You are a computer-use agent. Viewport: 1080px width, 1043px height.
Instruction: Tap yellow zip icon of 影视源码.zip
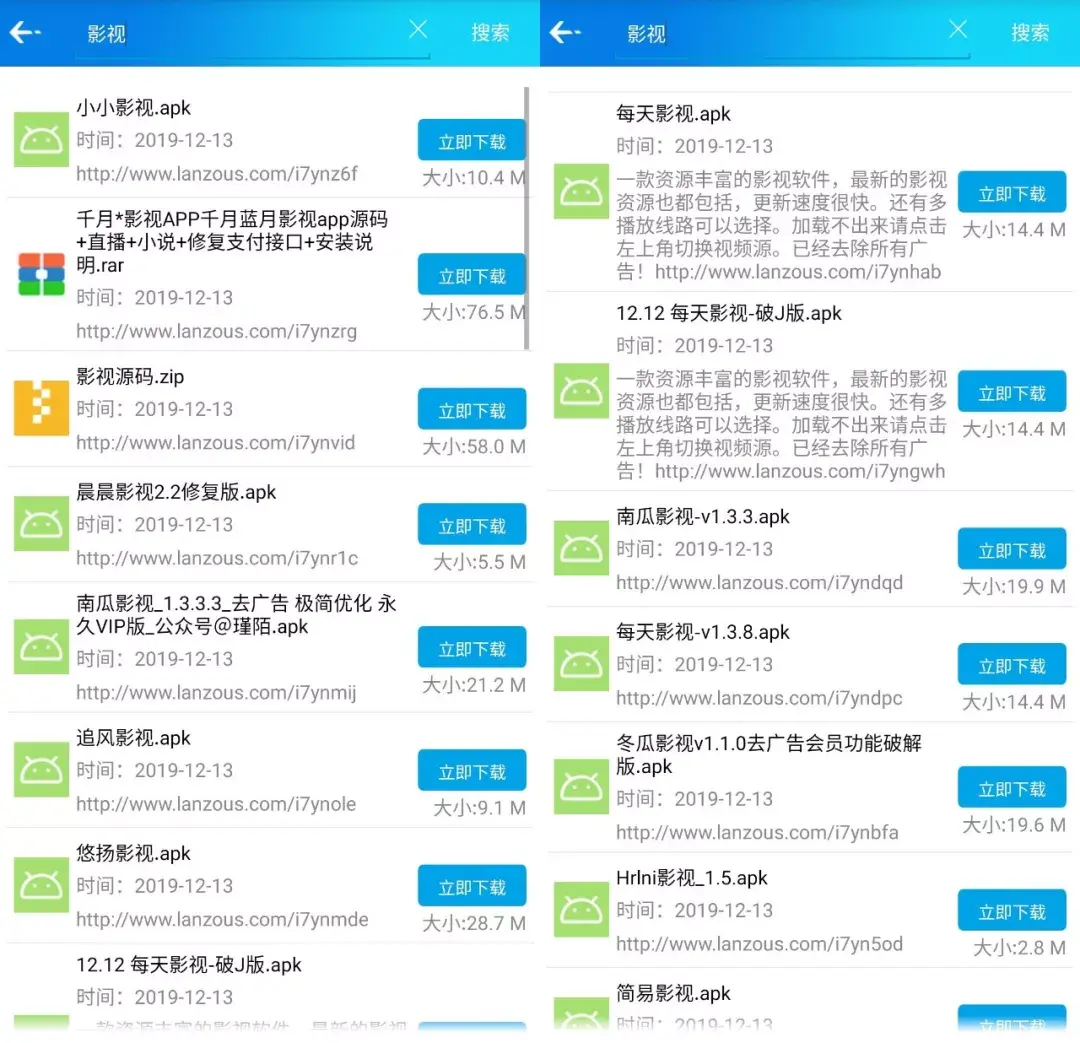tap(41, 408)
